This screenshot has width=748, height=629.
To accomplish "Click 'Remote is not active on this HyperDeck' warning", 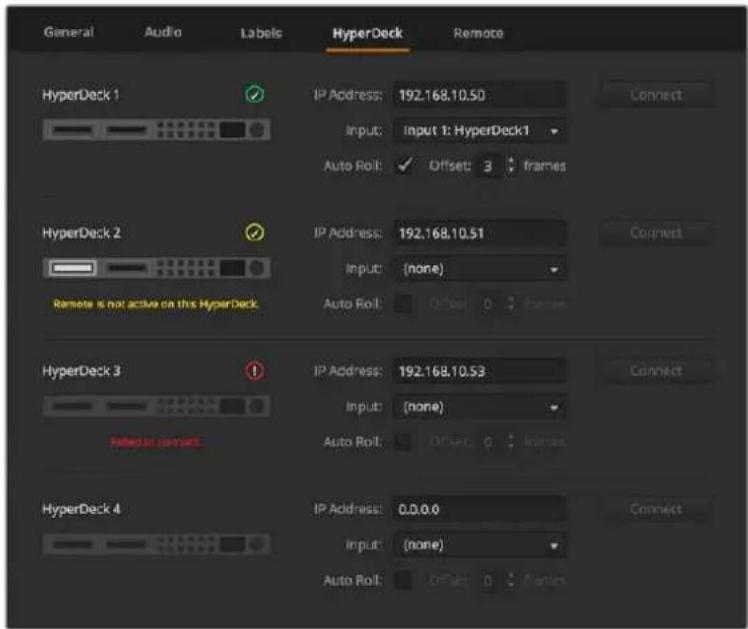I will [156, 304].
